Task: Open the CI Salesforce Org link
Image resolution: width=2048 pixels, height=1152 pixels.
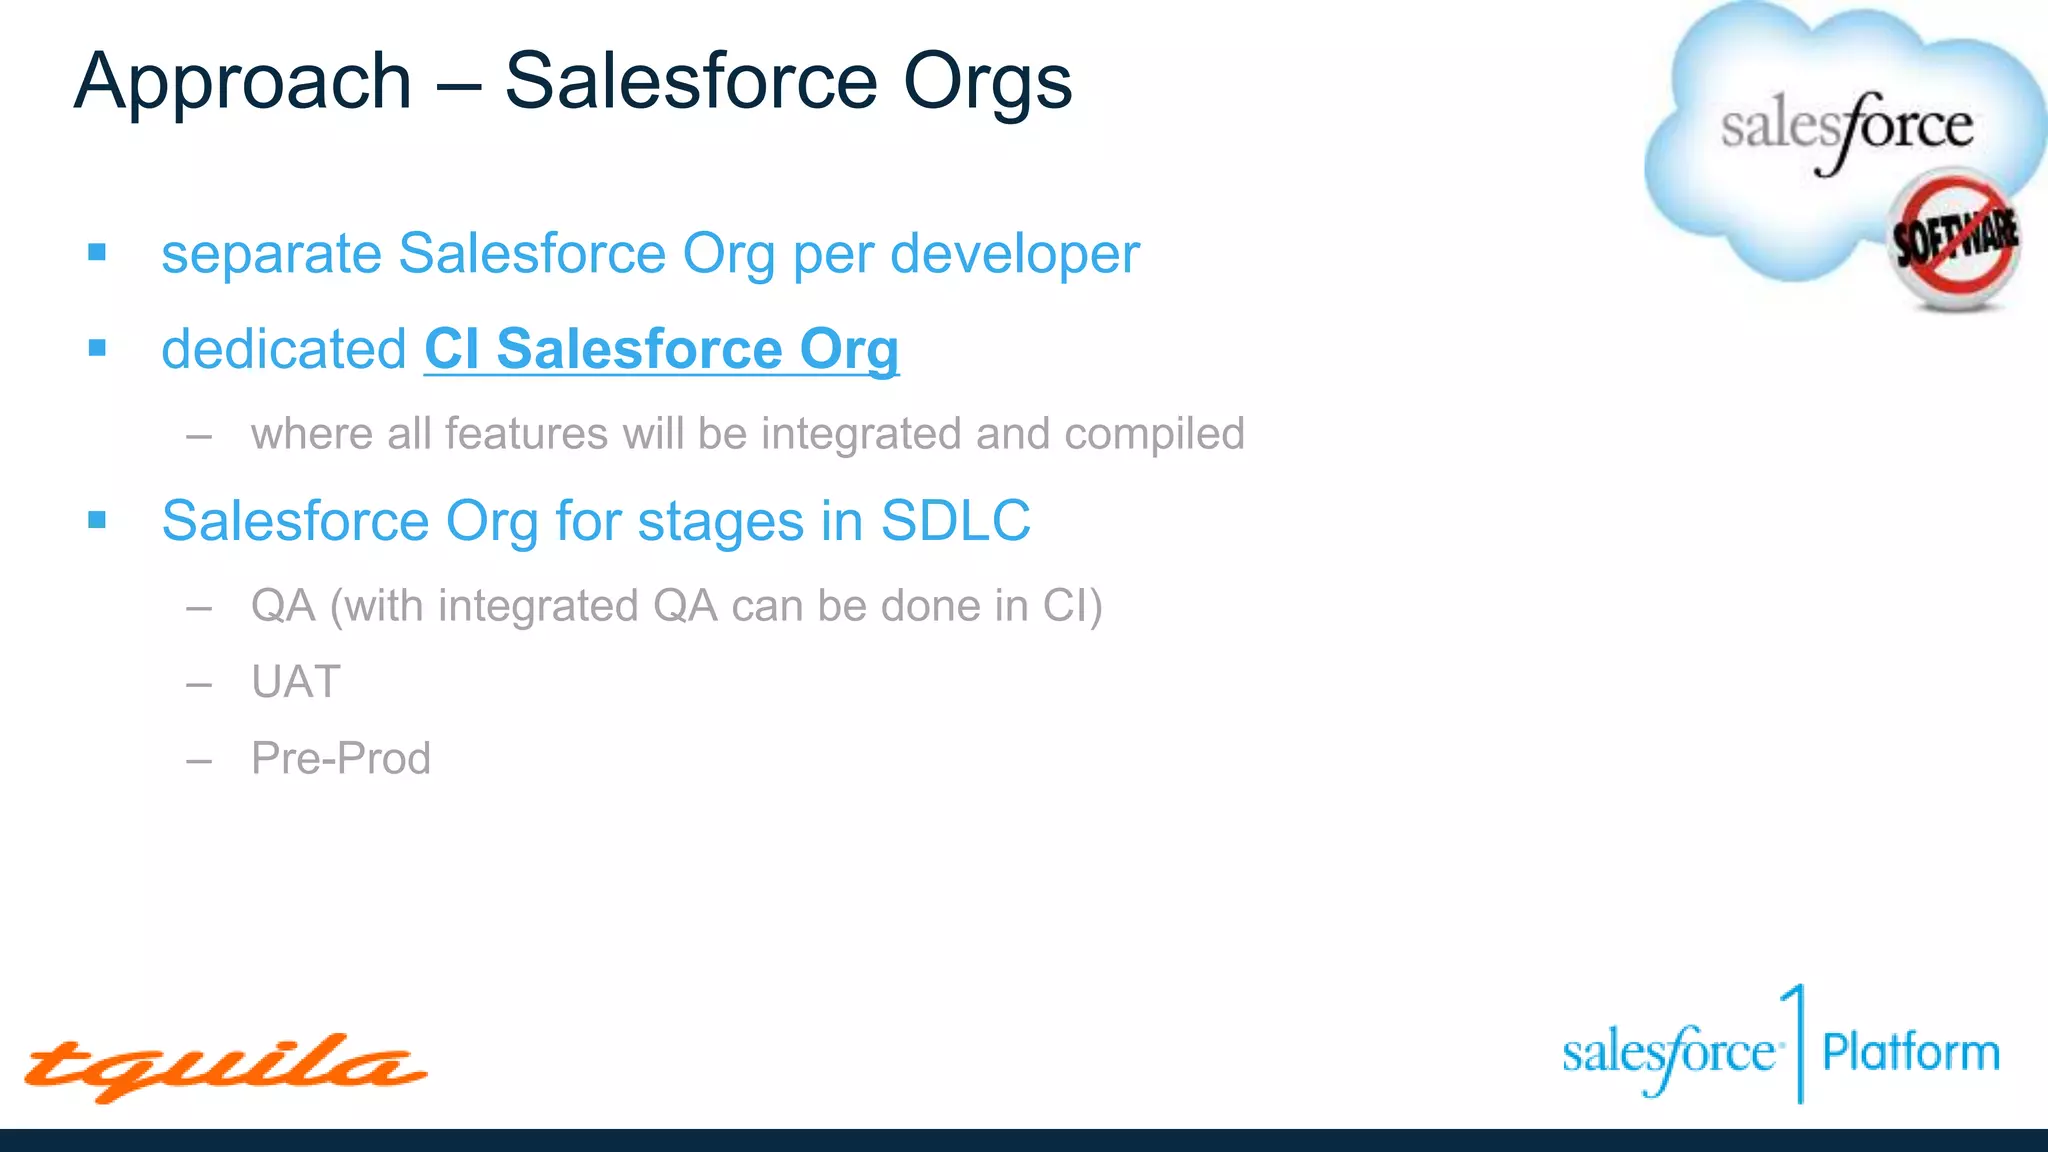Action: click(x=661, y=349)
